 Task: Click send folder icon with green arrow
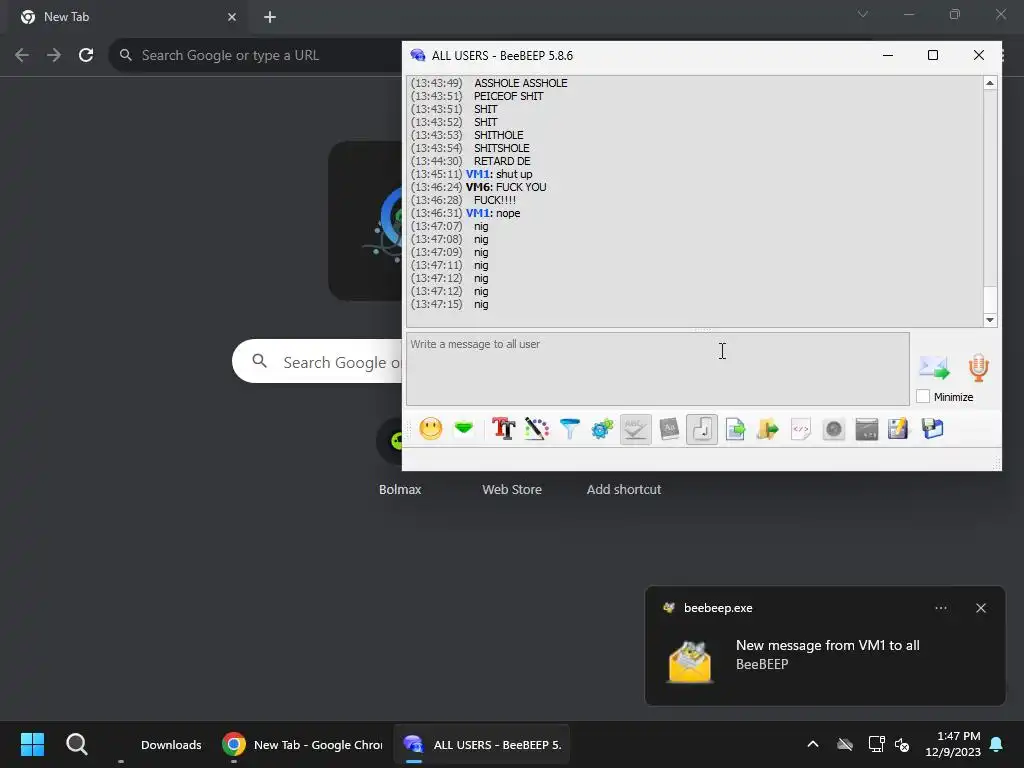pyautogui.click(x=768, y=429)
